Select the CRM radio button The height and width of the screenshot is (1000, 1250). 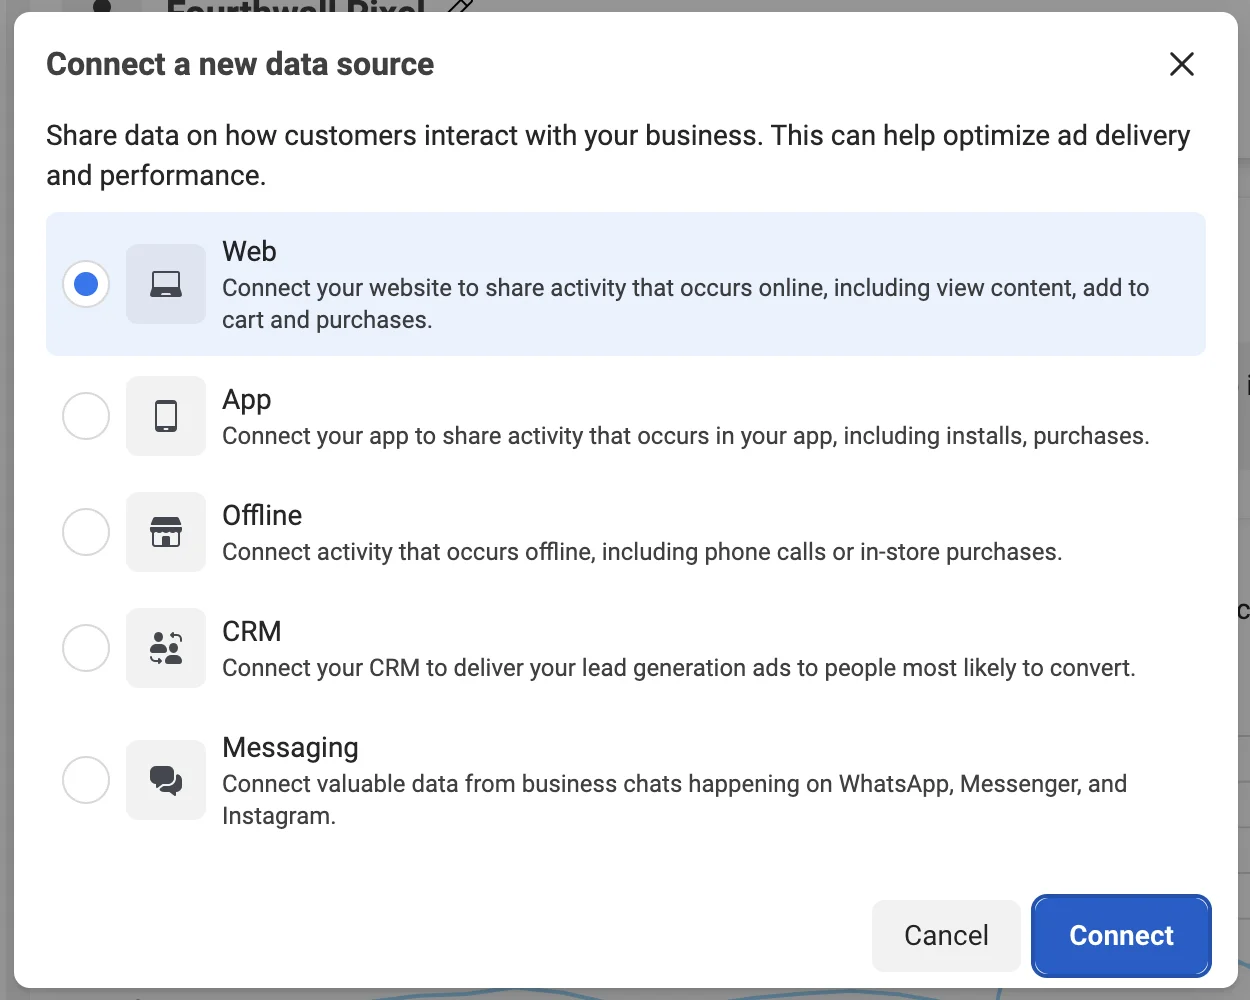click(x=86, y=648)
